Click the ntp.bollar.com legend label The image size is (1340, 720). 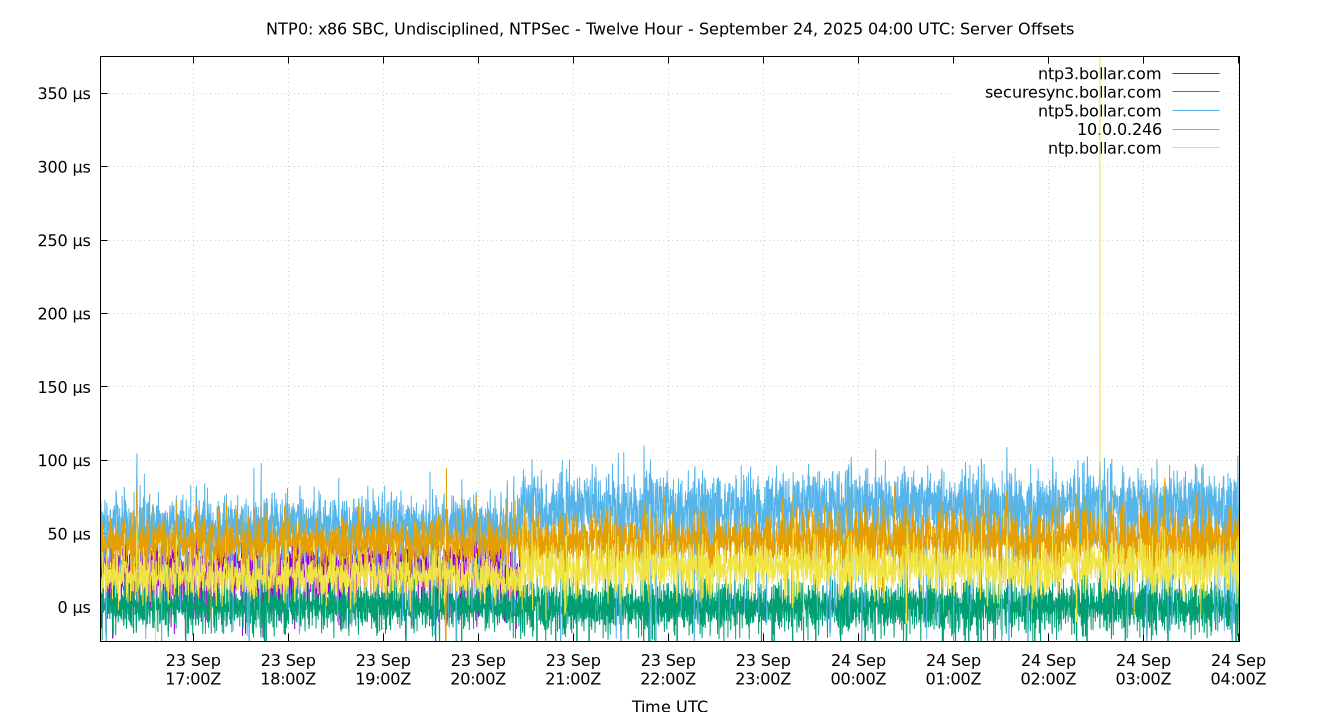point(1104,149)
